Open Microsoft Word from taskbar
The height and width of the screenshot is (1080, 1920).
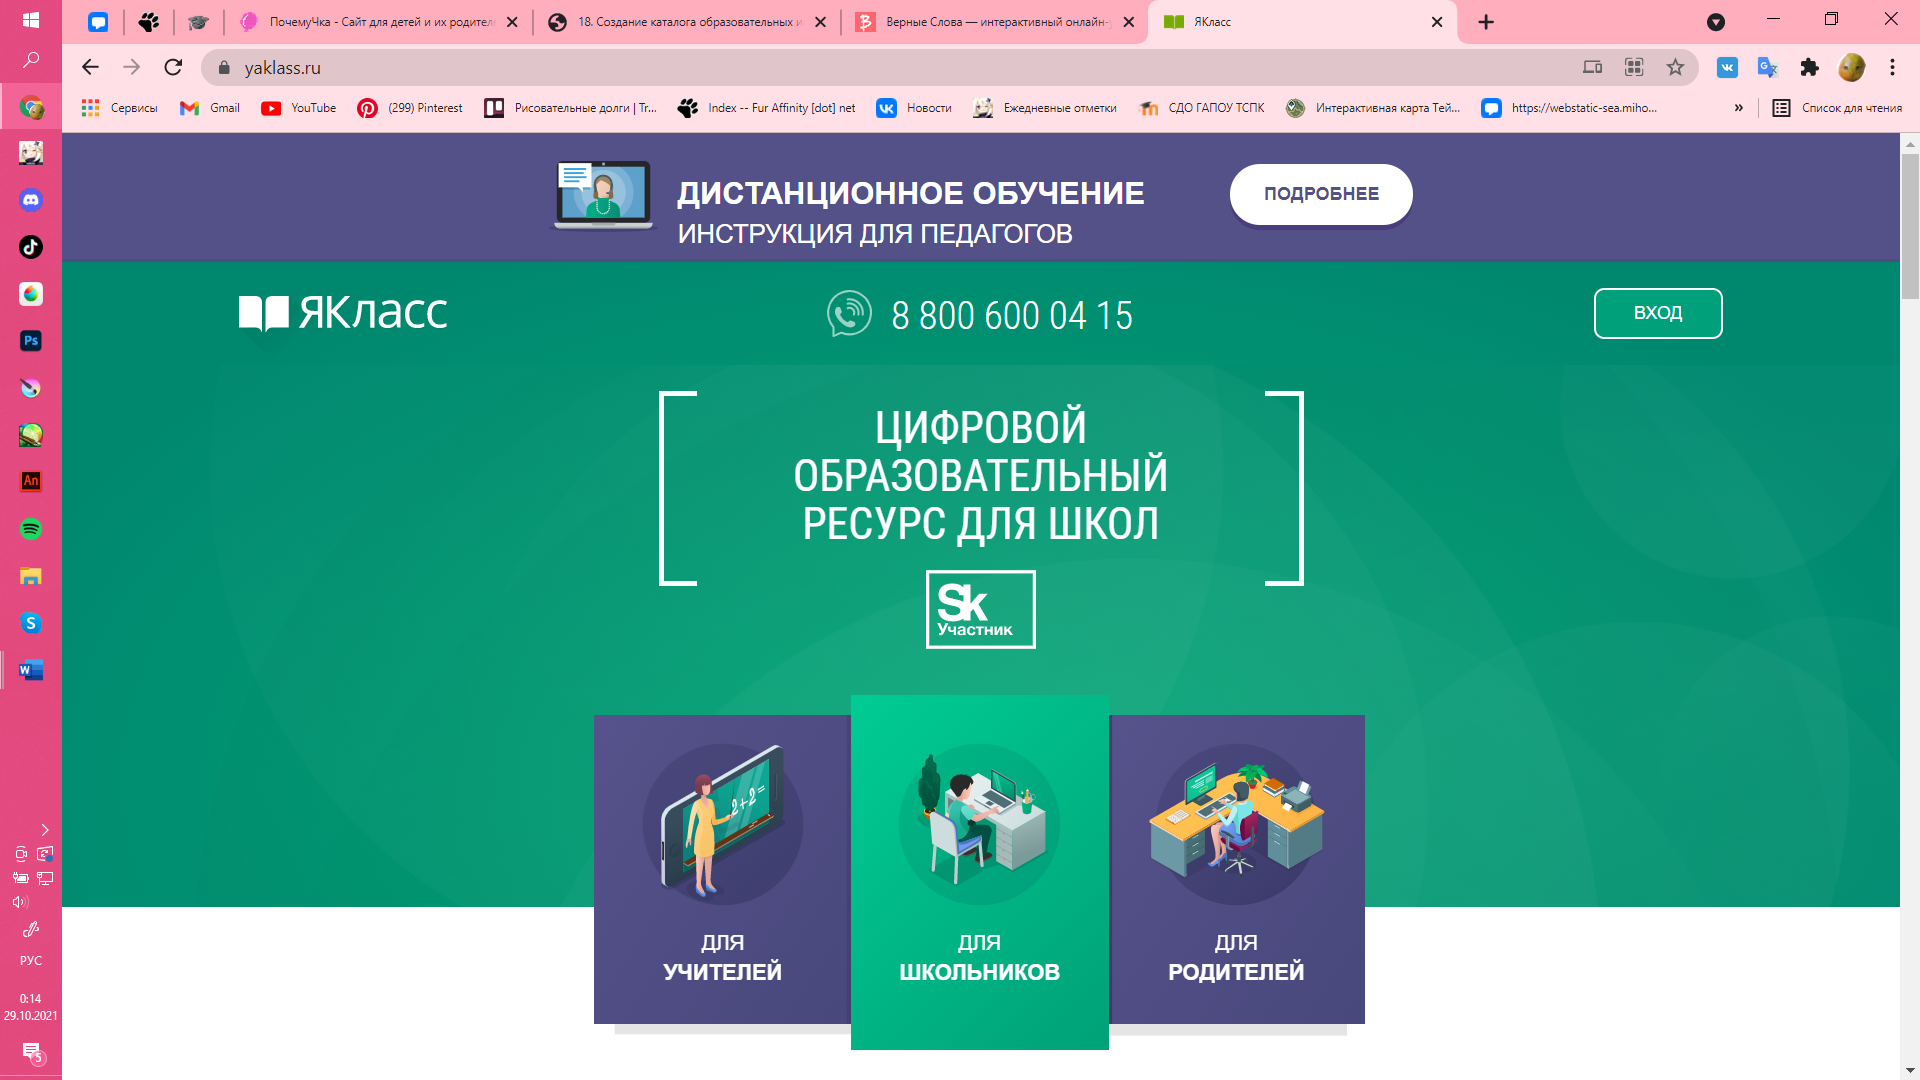[x=31, y=670]
